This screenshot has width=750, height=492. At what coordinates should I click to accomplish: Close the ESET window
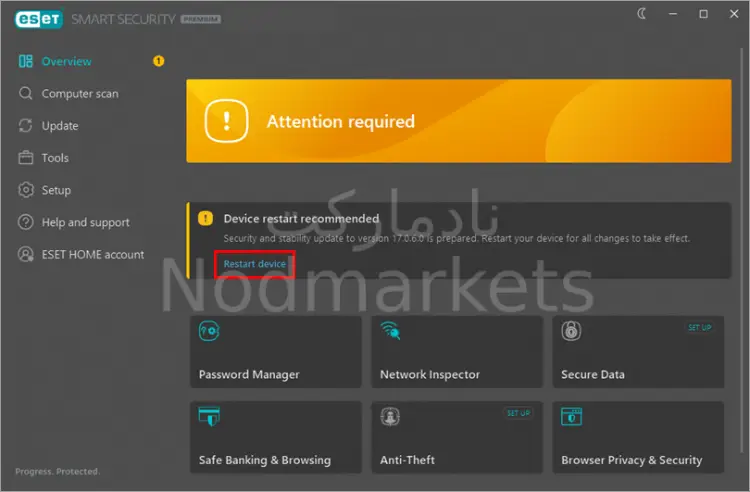point(734,14)
